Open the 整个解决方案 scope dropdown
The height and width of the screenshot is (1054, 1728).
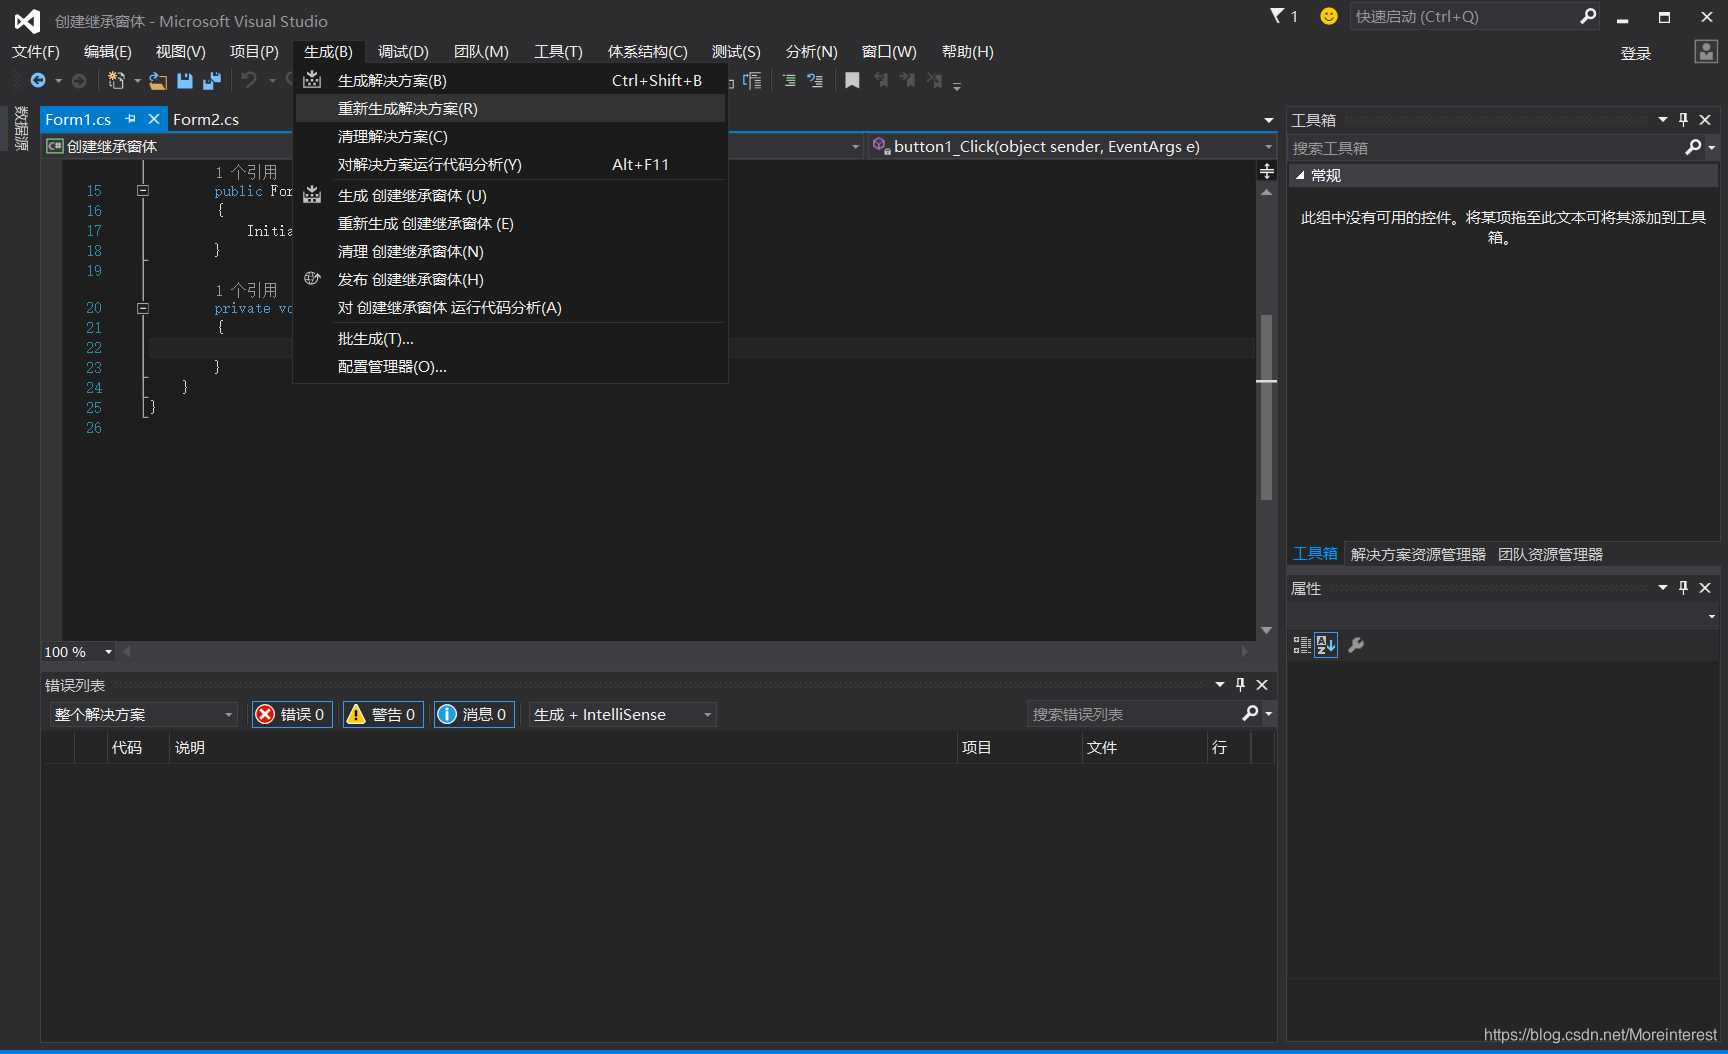[x=144, y=714]
